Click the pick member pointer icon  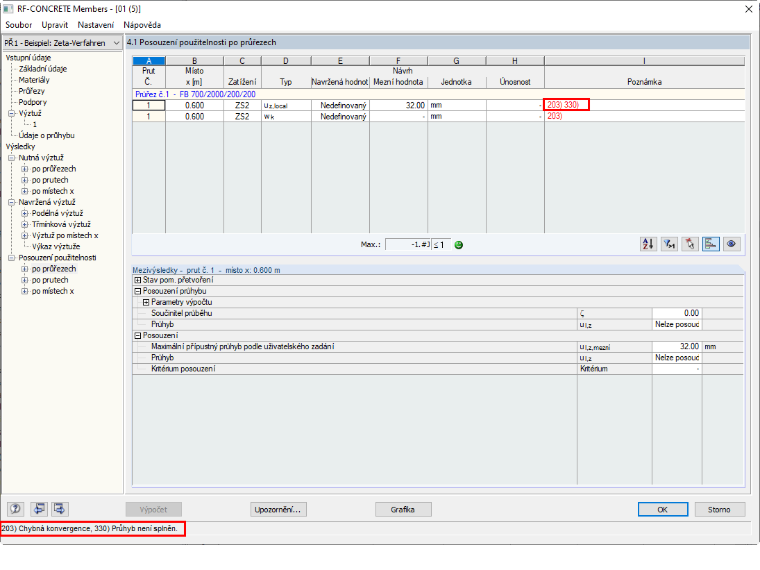point(690,244)
